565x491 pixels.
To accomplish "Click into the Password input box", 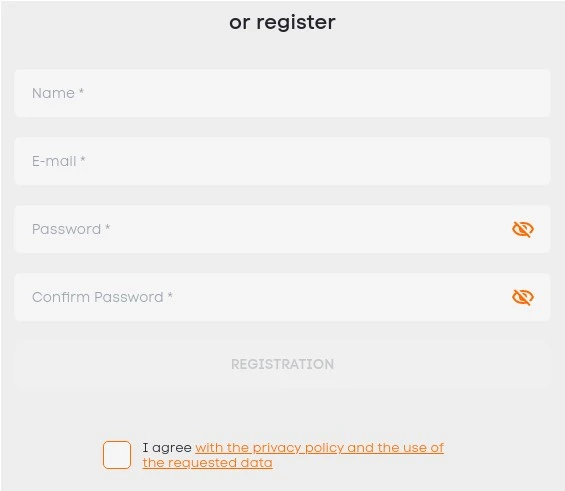I will [x=282, y=229].
